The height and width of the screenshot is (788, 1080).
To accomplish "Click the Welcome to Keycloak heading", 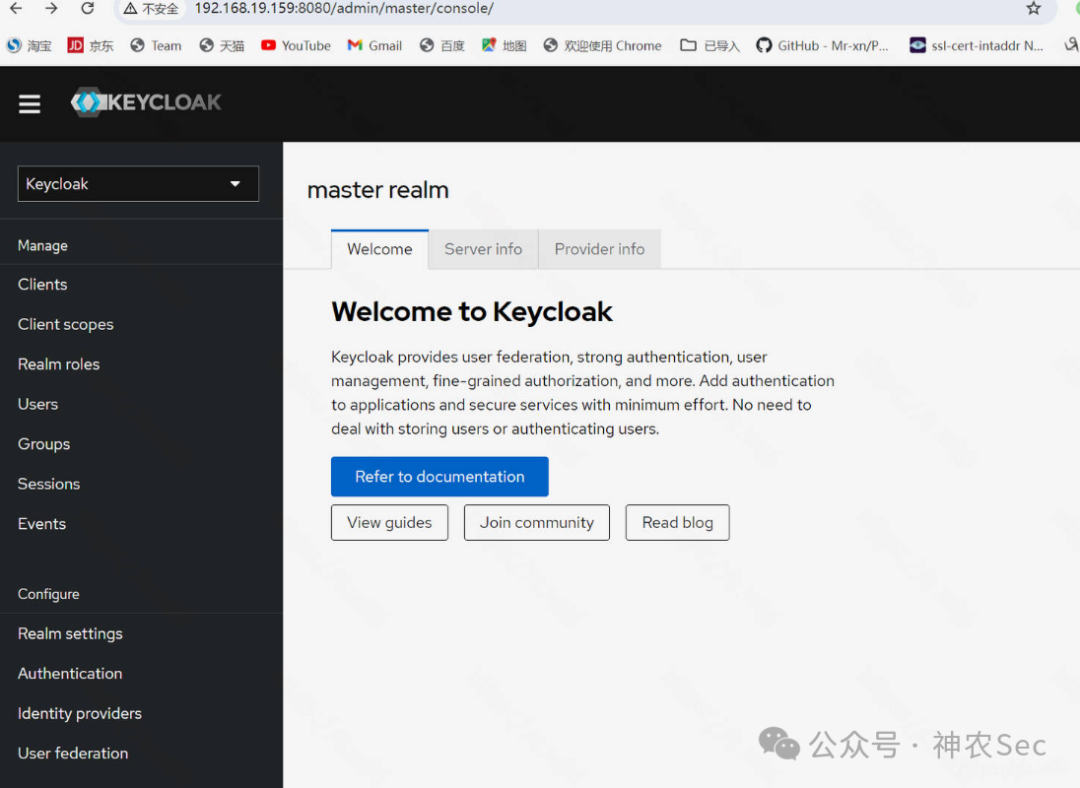I will click(x=472, y=312).
